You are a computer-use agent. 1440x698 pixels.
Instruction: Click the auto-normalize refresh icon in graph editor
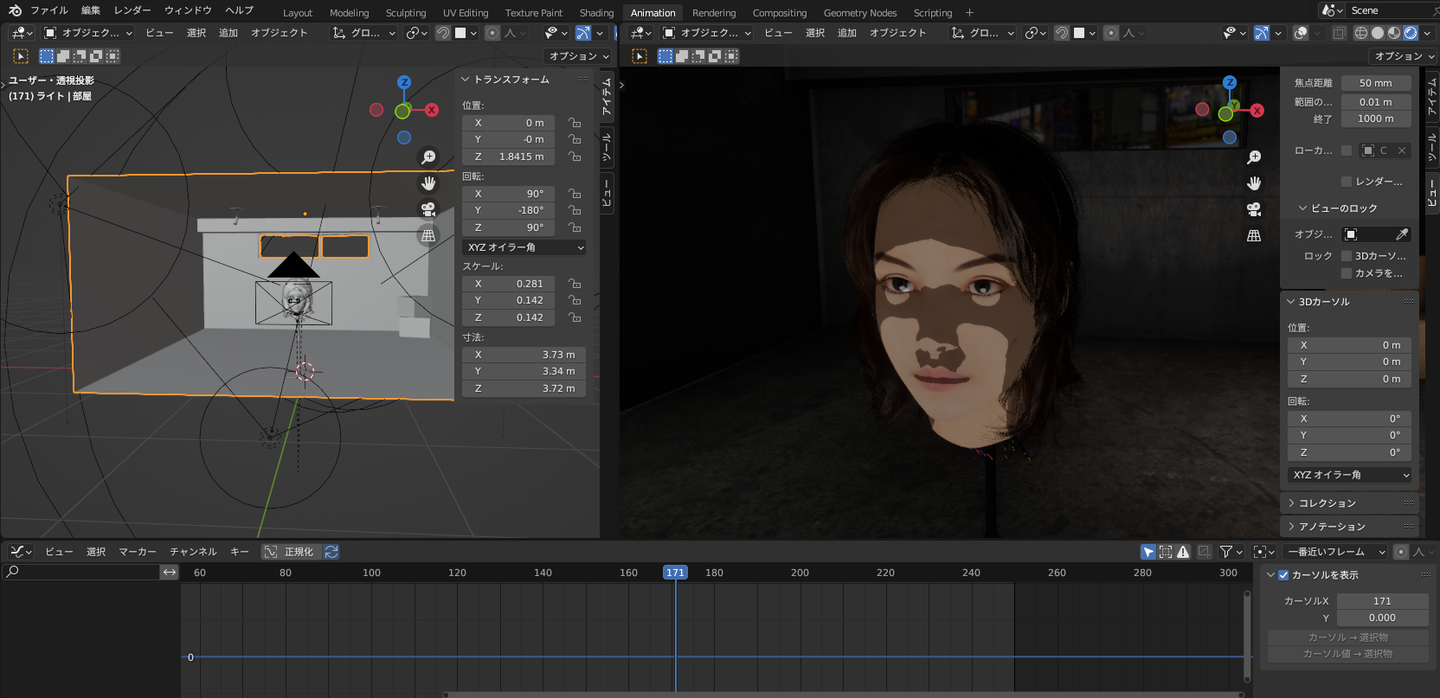click(x=331, y=551)
